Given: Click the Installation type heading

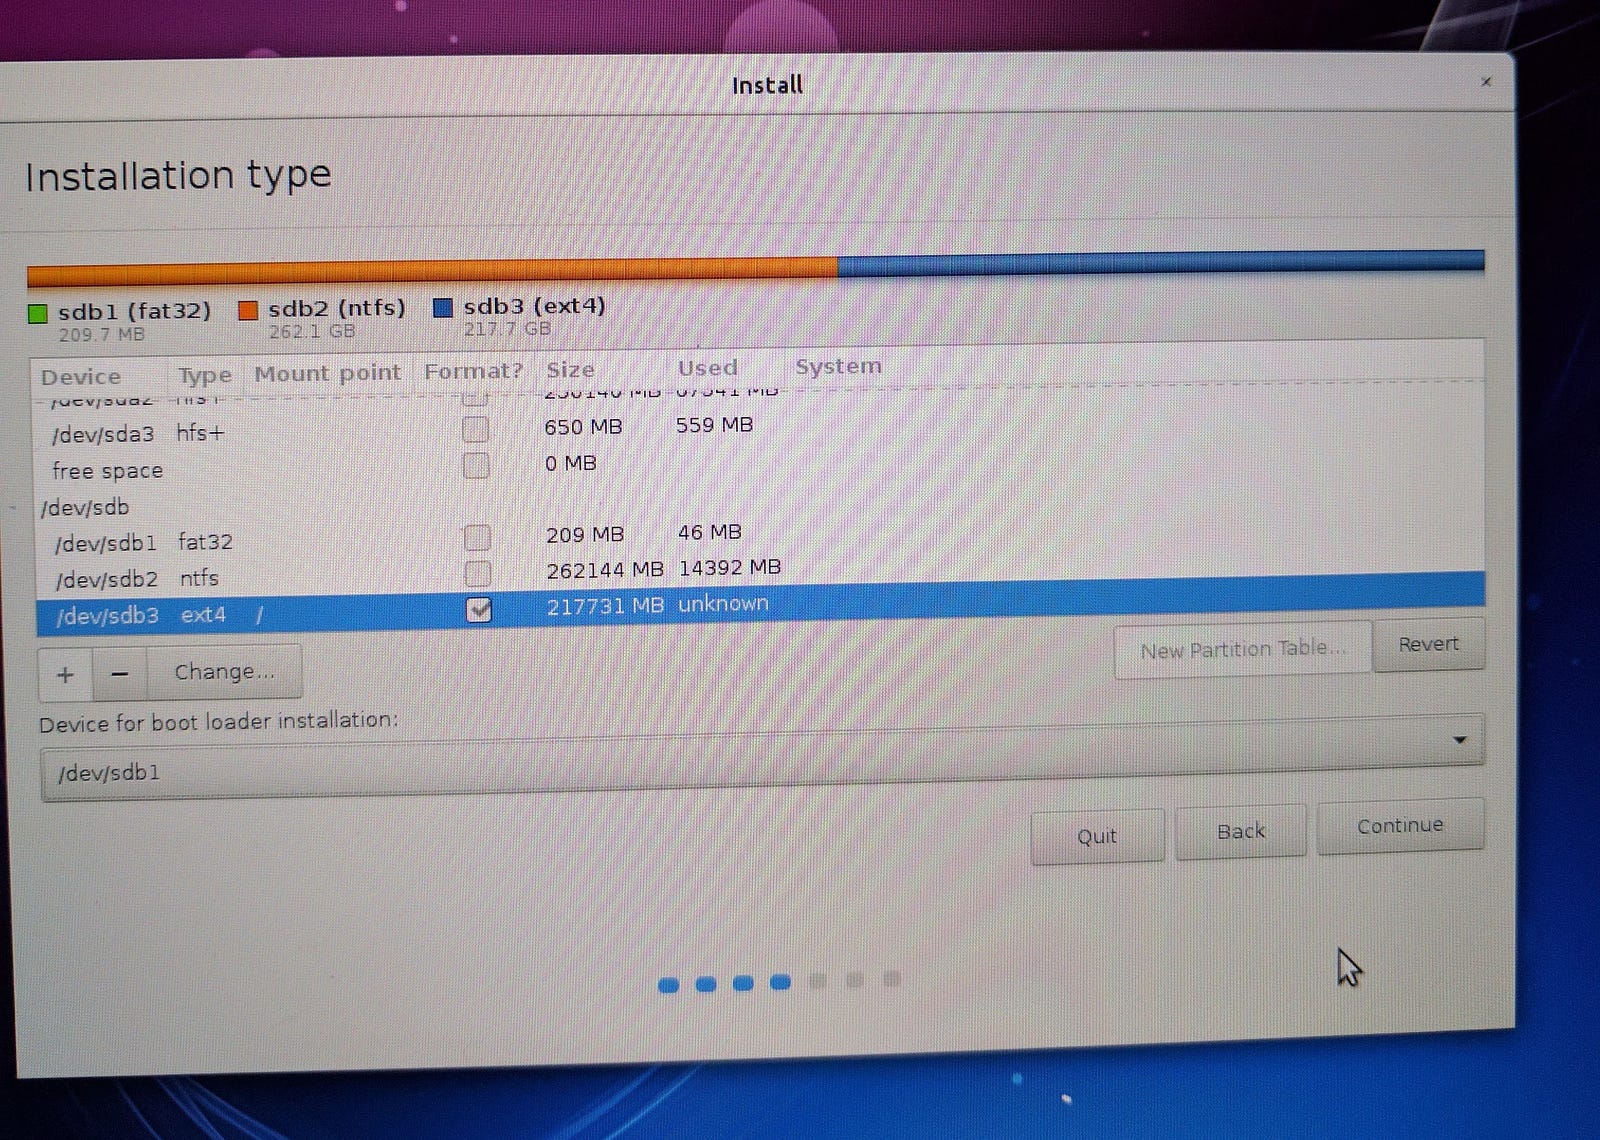Looking at the screenshot, I should pos(178,176).
